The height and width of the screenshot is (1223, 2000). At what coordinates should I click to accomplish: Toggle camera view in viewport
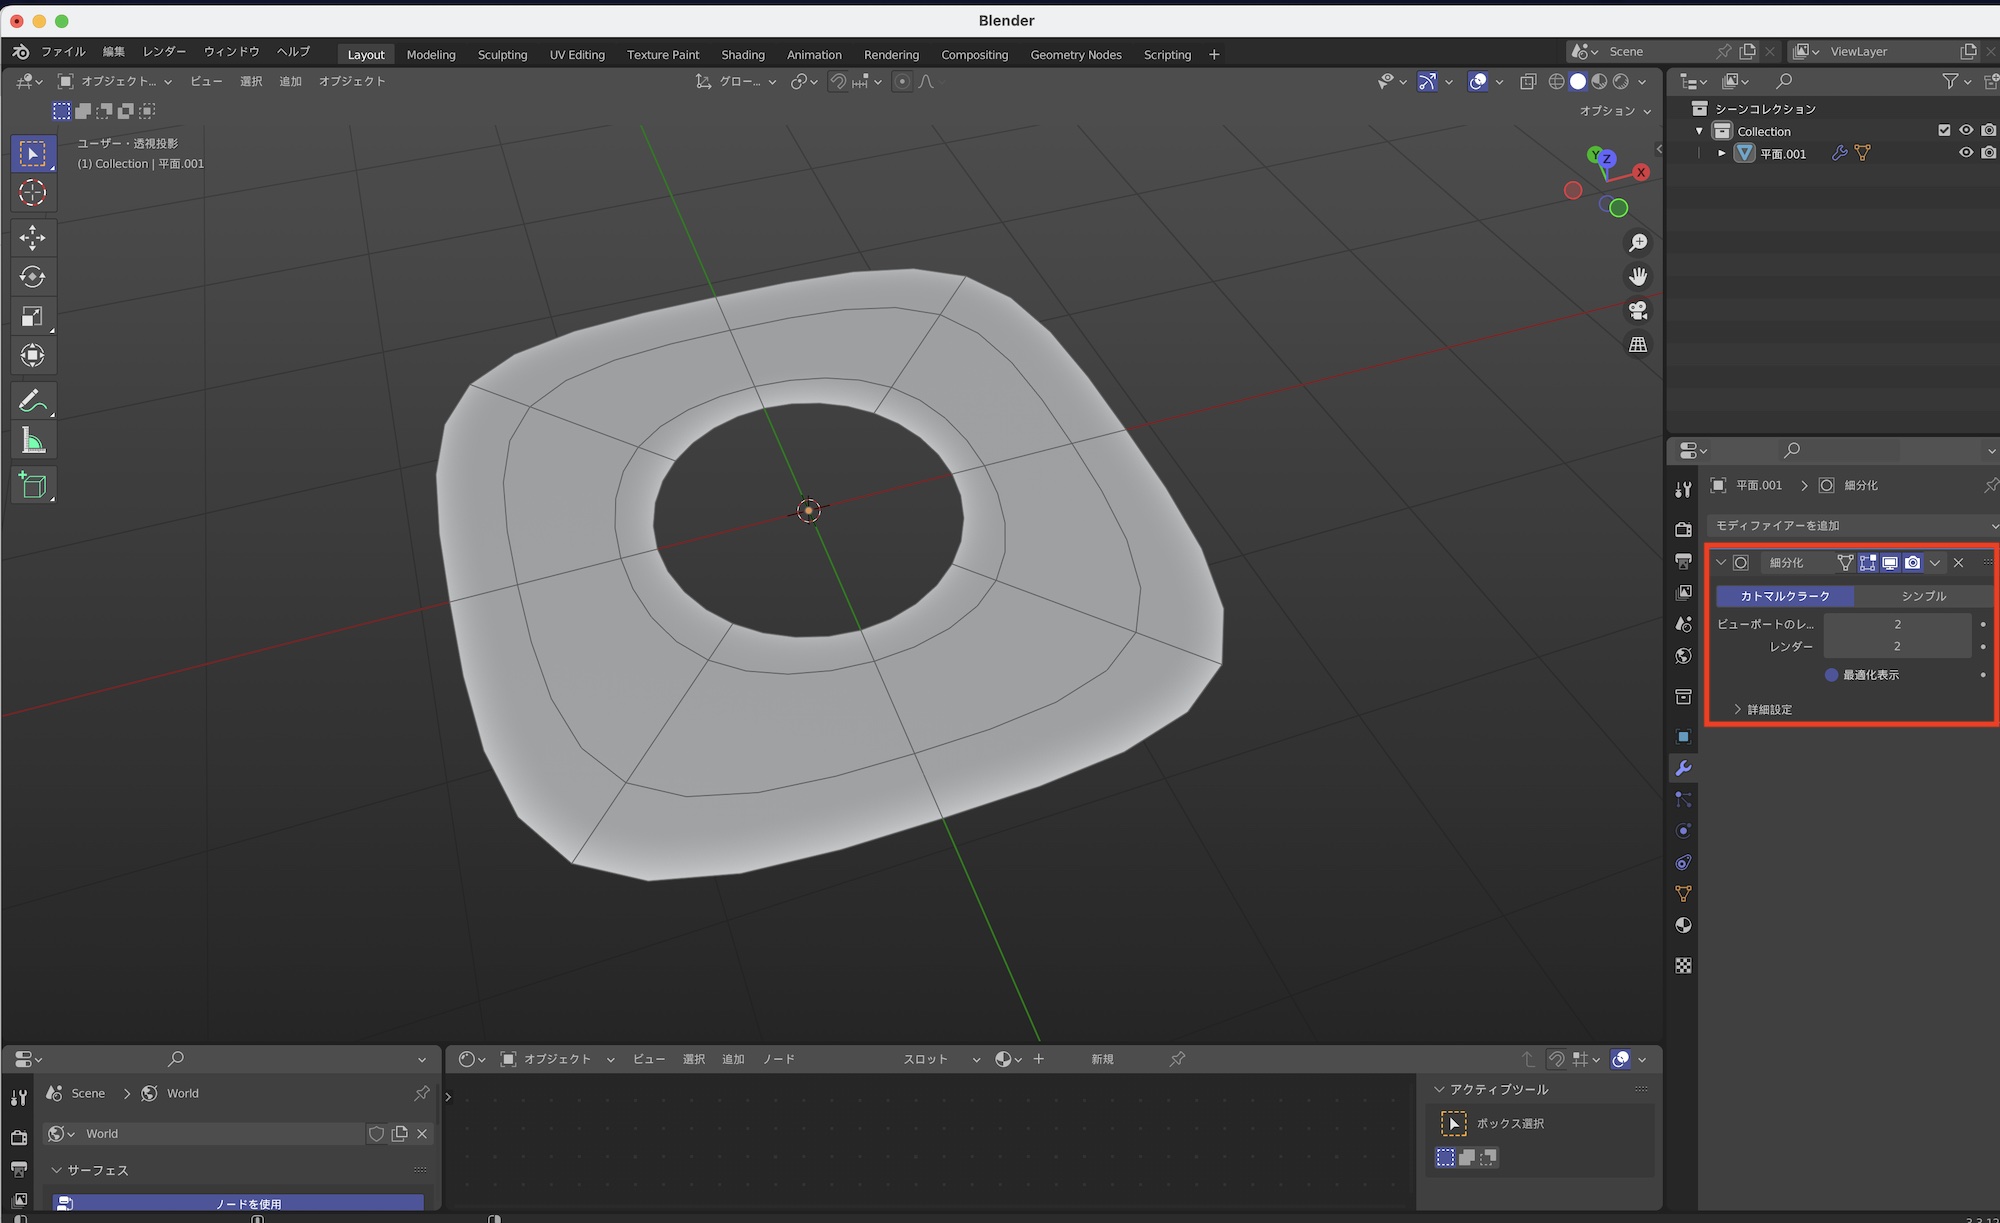pos(1638,311)
